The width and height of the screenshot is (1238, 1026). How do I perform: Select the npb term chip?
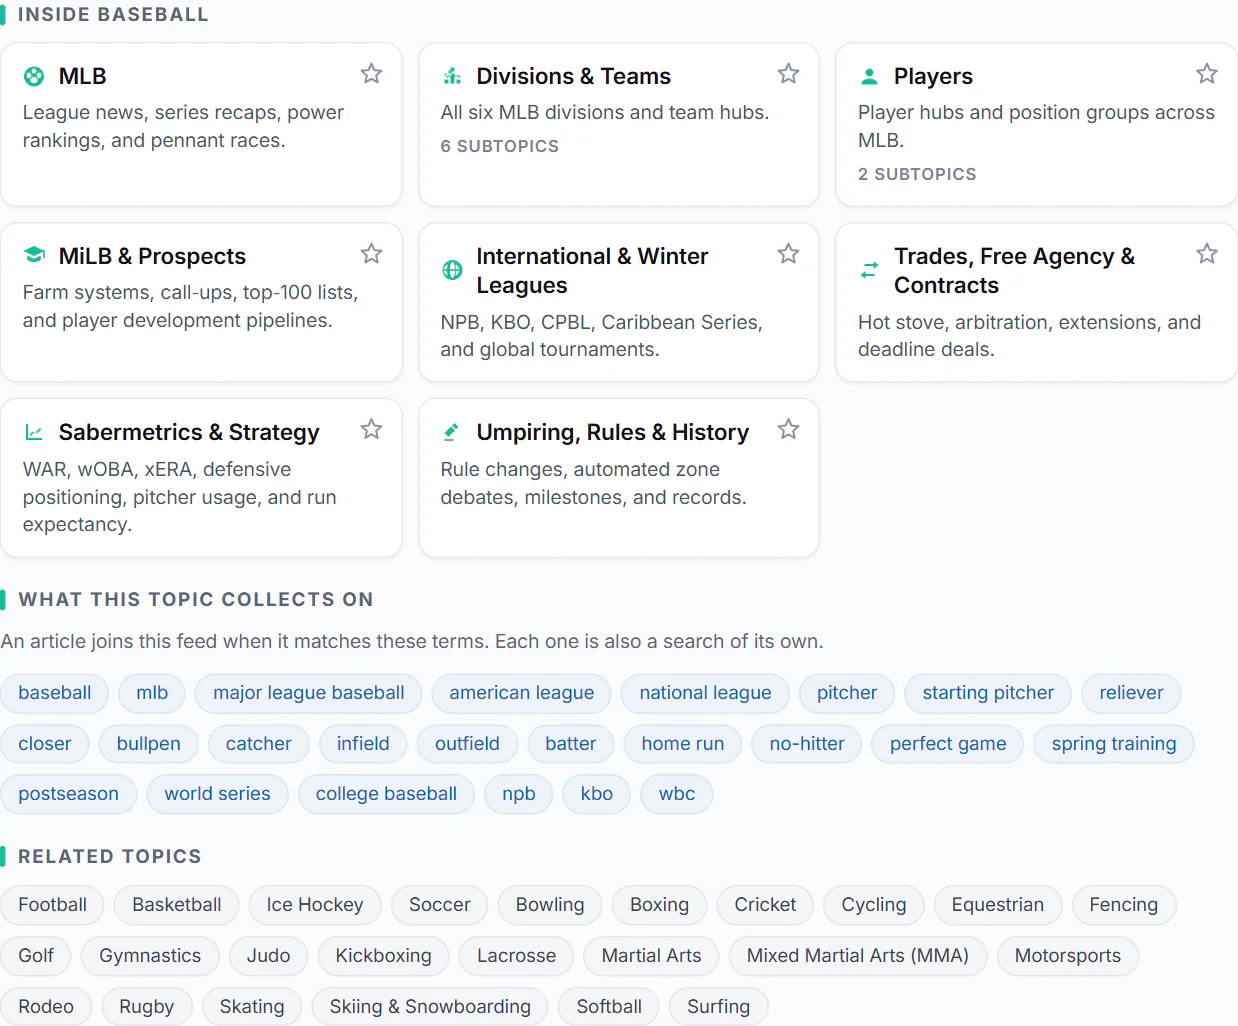tap(519, 794)
